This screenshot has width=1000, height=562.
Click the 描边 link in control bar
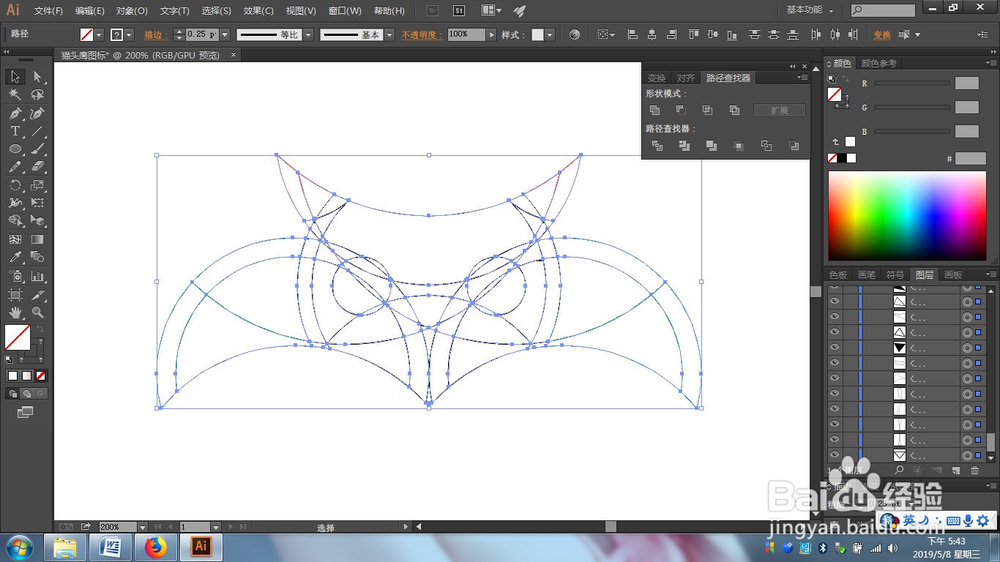(154, 35)
